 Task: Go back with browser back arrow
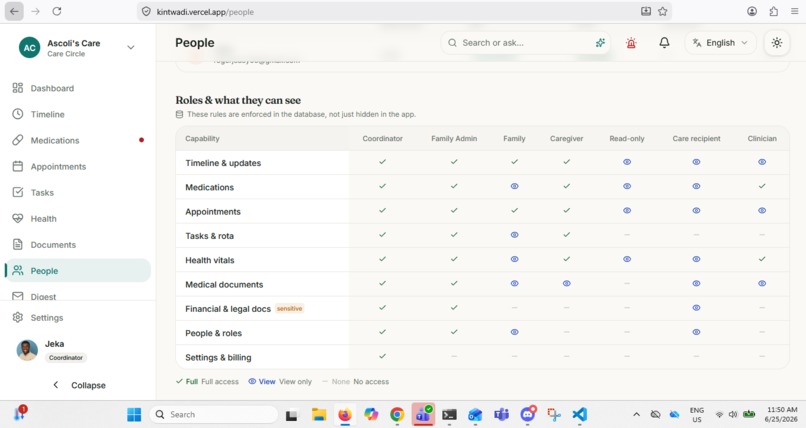[14, 11]
